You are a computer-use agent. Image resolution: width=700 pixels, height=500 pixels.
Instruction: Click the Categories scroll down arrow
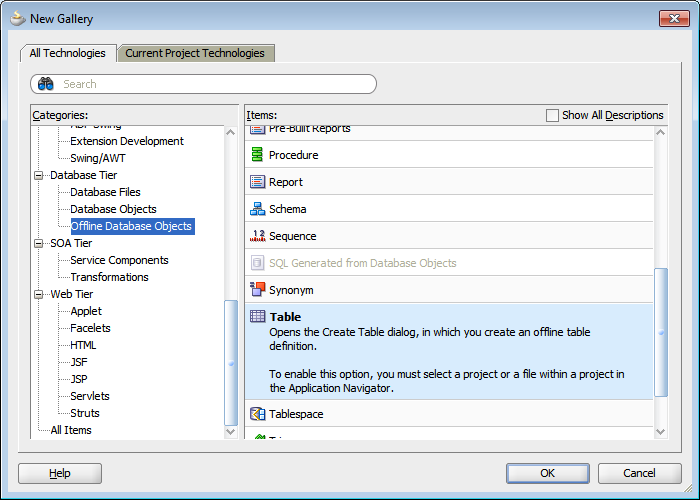point(231,432)
